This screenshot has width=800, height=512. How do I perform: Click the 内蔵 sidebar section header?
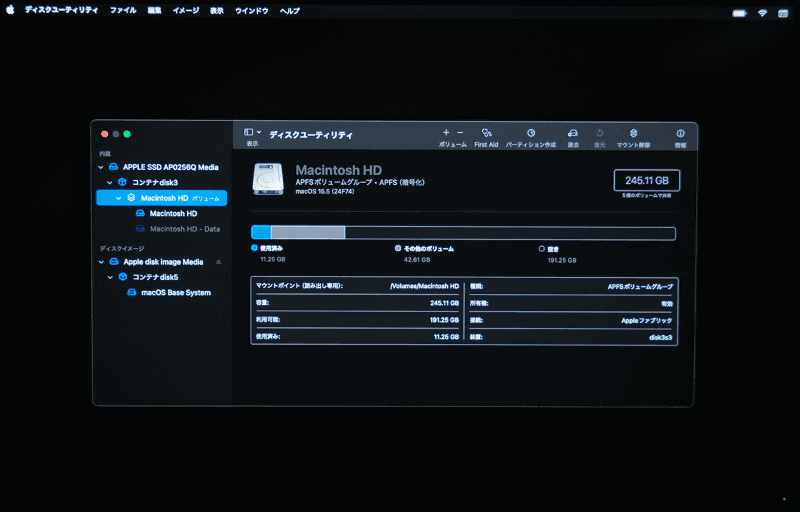point(105,153)
